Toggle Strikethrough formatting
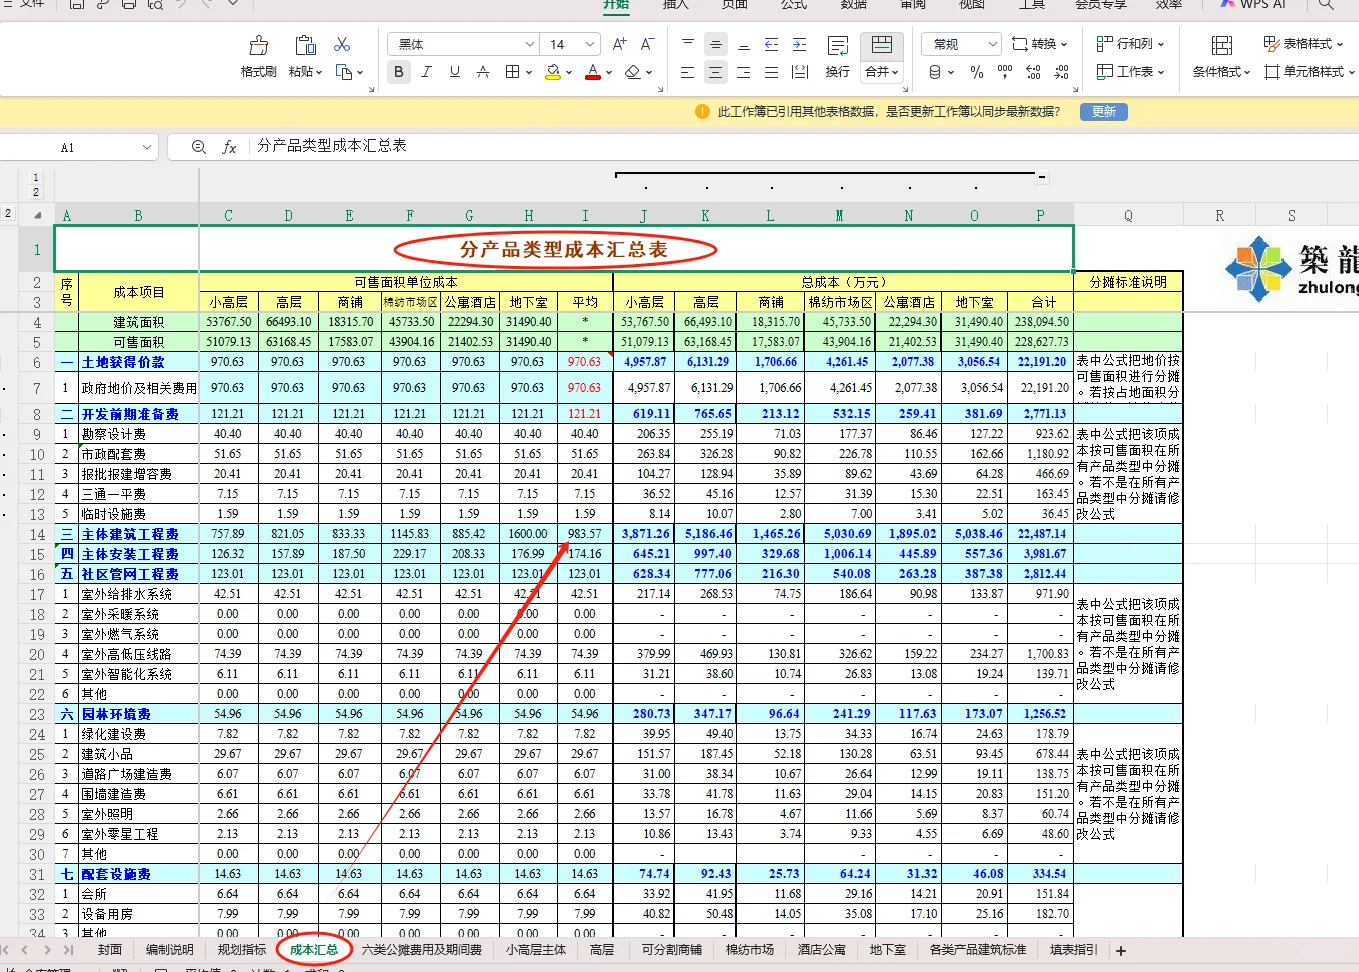Screen dimensions: 1359x972 483,72
